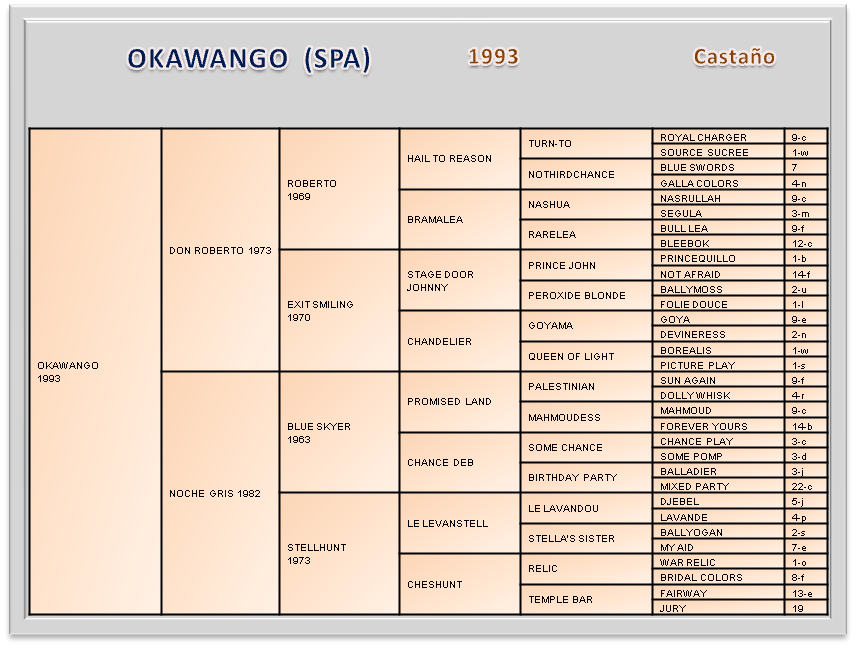
Task: Click the LE LEVANSTELL cell
Action: pos(460,523)
